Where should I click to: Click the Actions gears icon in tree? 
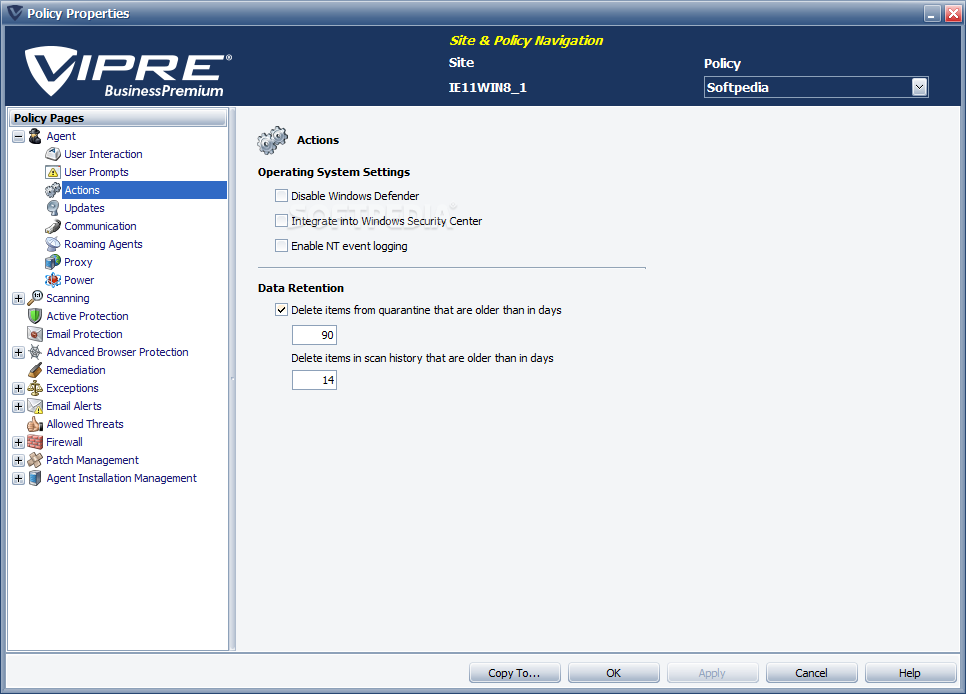pos(53,190)
